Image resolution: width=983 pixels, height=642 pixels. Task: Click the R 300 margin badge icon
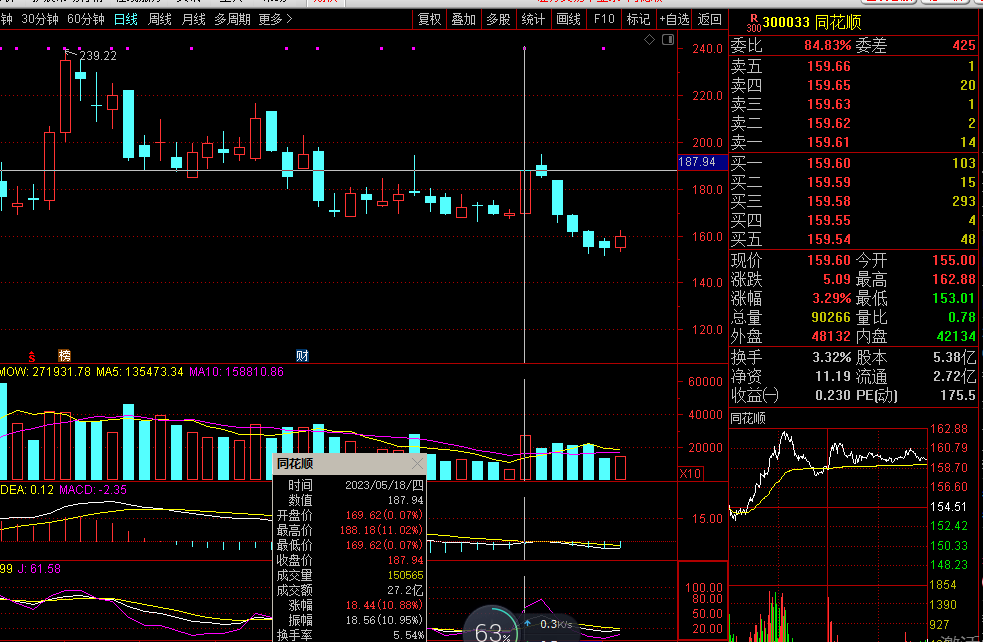pyautogui.click(x=754, y=23)
